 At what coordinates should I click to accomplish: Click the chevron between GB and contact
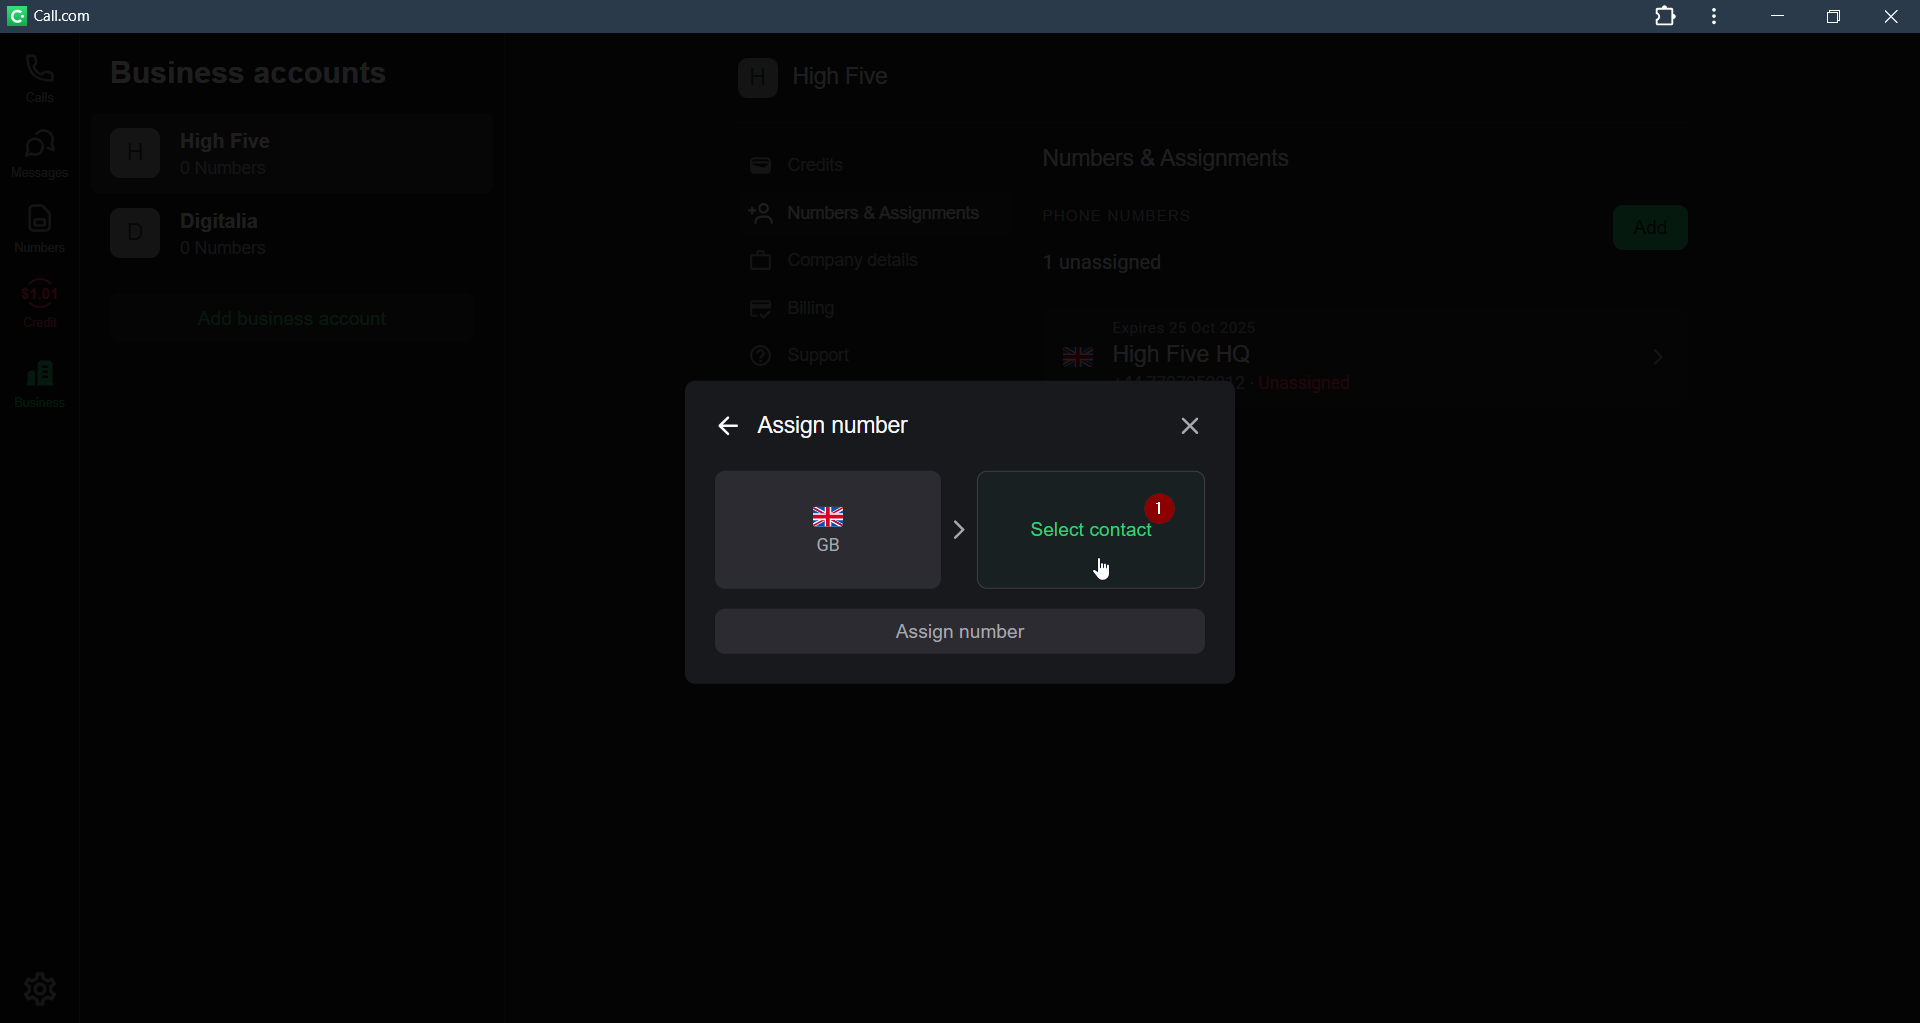click(x=960, y=530)
